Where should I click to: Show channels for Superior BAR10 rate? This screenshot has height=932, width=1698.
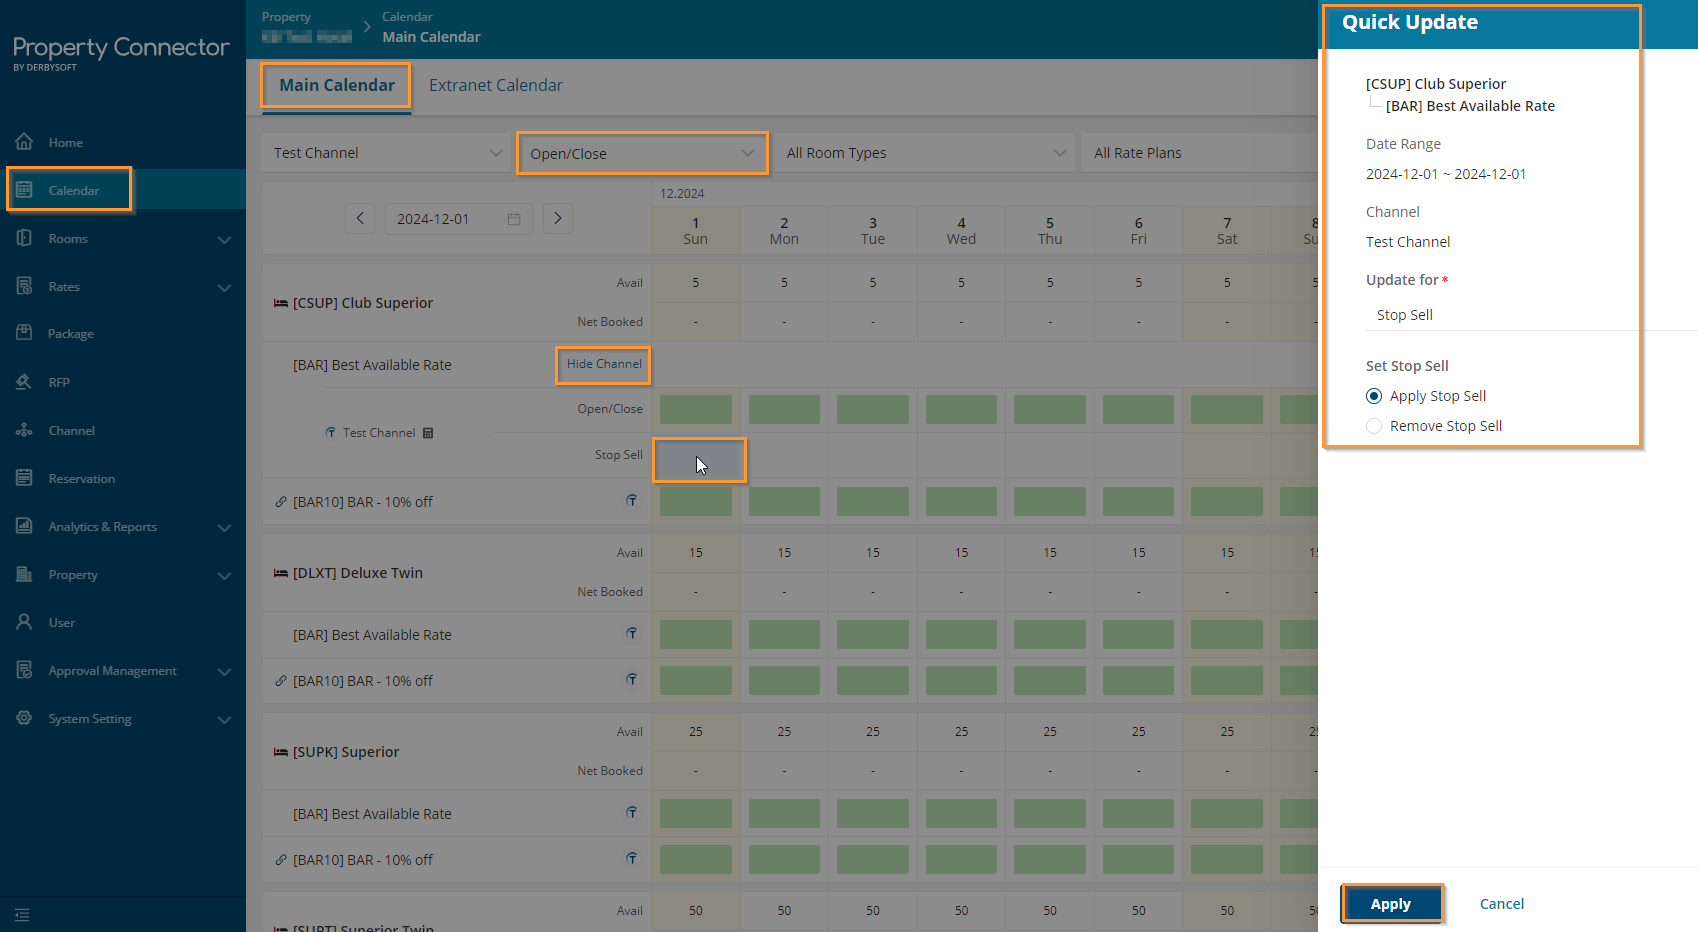632,858
